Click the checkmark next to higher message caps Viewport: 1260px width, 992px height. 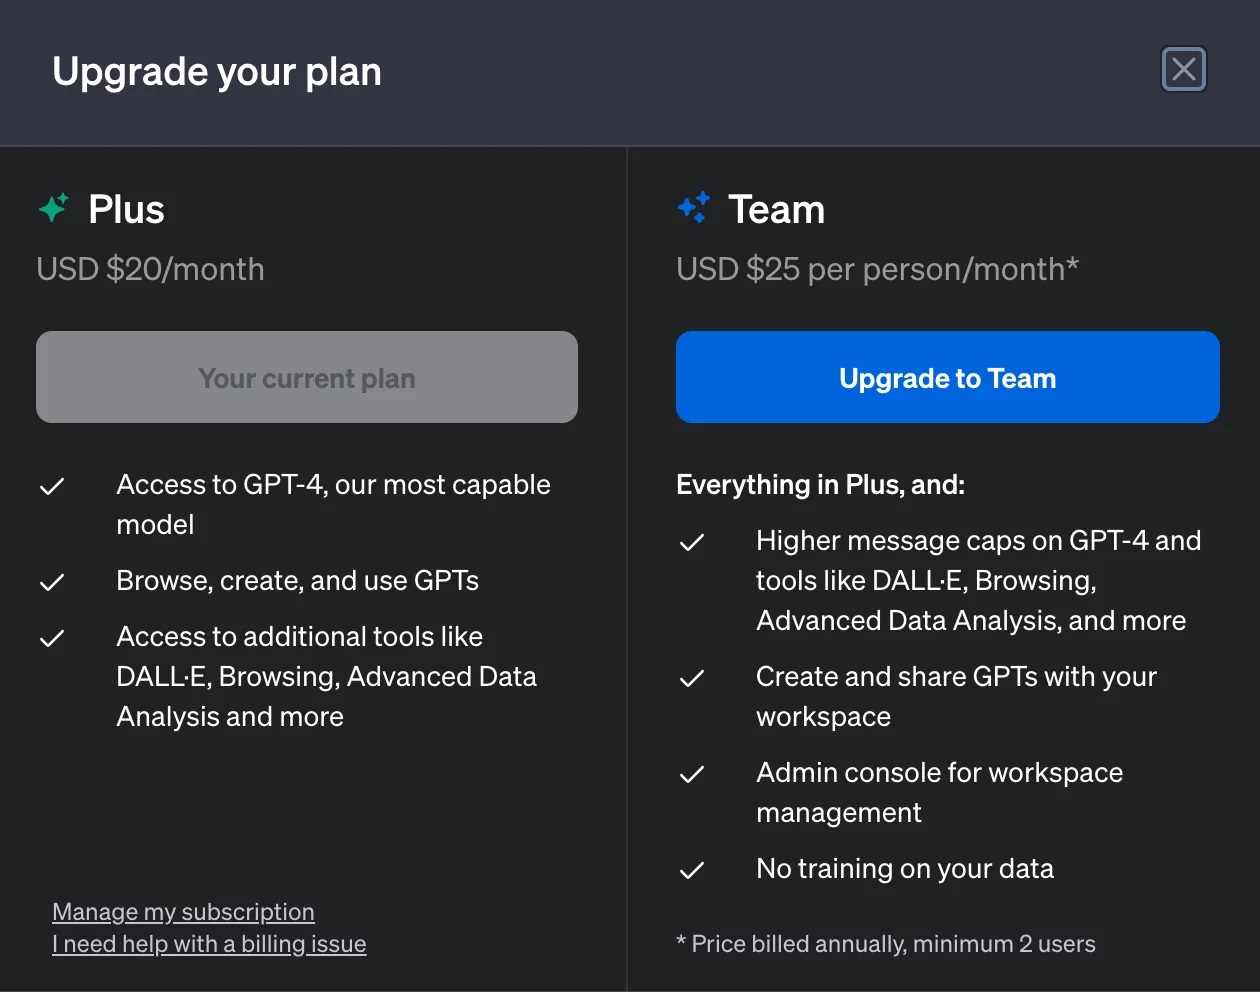point(691,542)
